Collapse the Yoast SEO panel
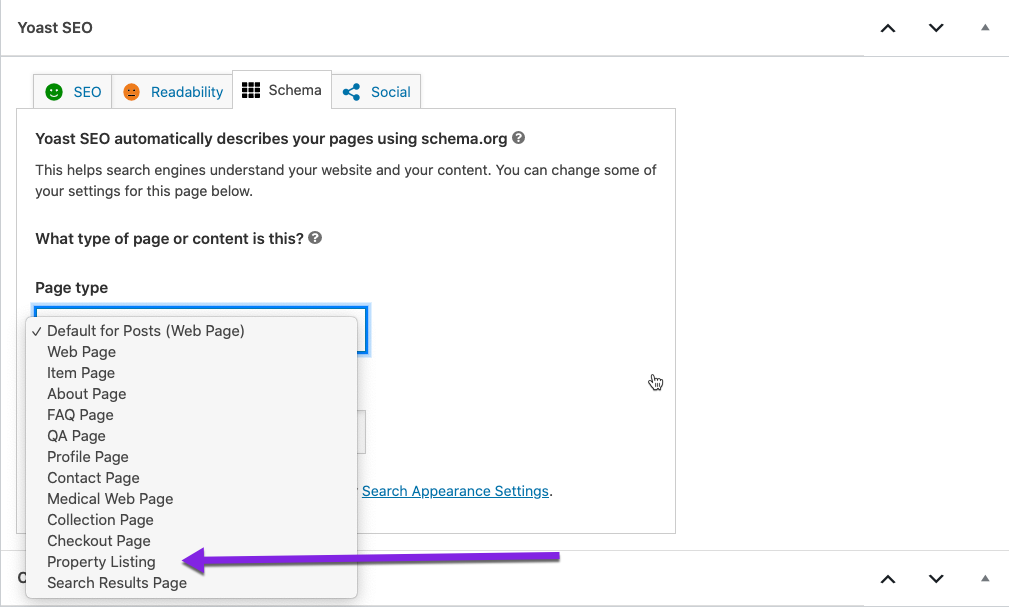Screen dimensions: 1009x607 [x=985, y=28]
